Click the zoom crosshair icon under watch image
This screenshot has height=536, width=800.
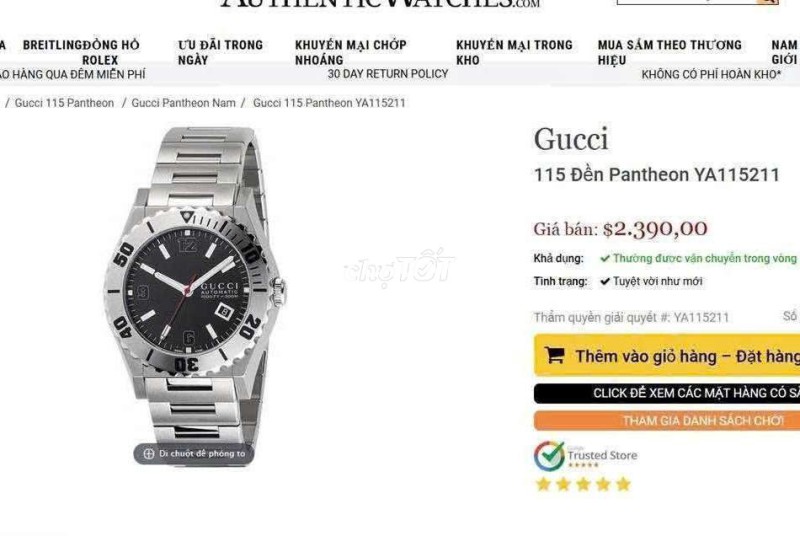[148, 453]
